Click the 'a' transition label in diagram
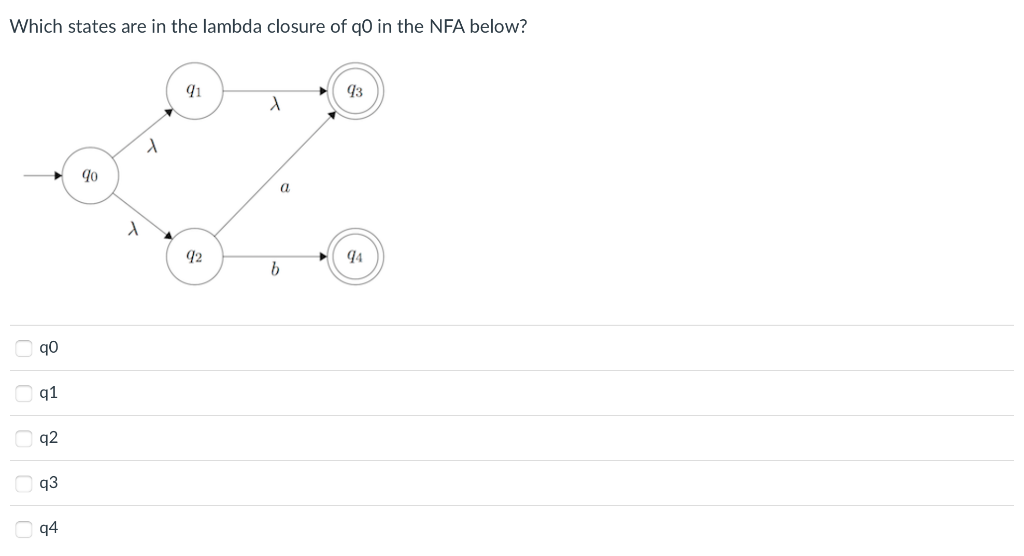This screenshot has width=1024, height=556. tap(285, 188)
